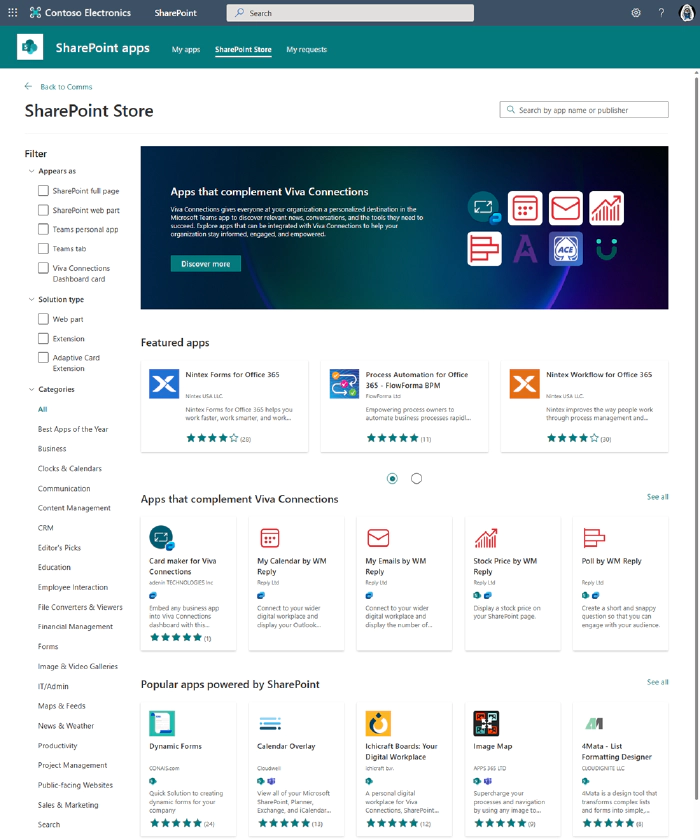This screenshot has height=840, width=700.
Task: Click the calendar icon in the banner
Action: click(x=525, y=208)
